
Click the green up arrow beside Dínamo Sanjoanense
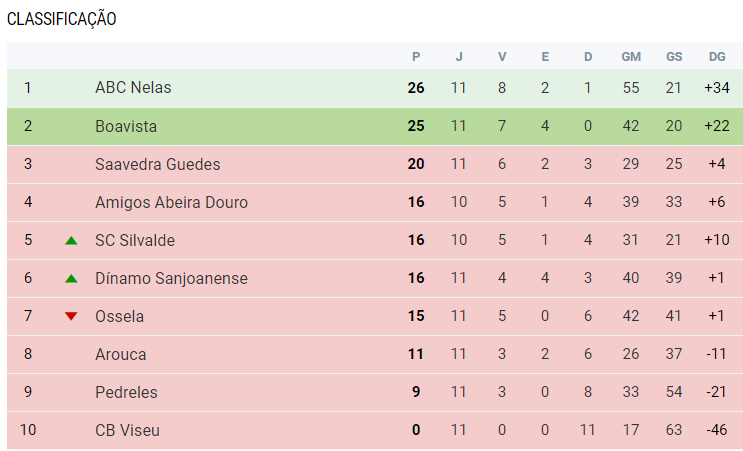click(71, 279)
